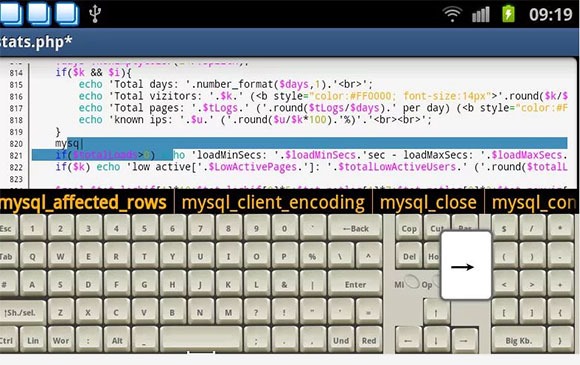Tap the Back (backspace) key

tap(355, 229)
